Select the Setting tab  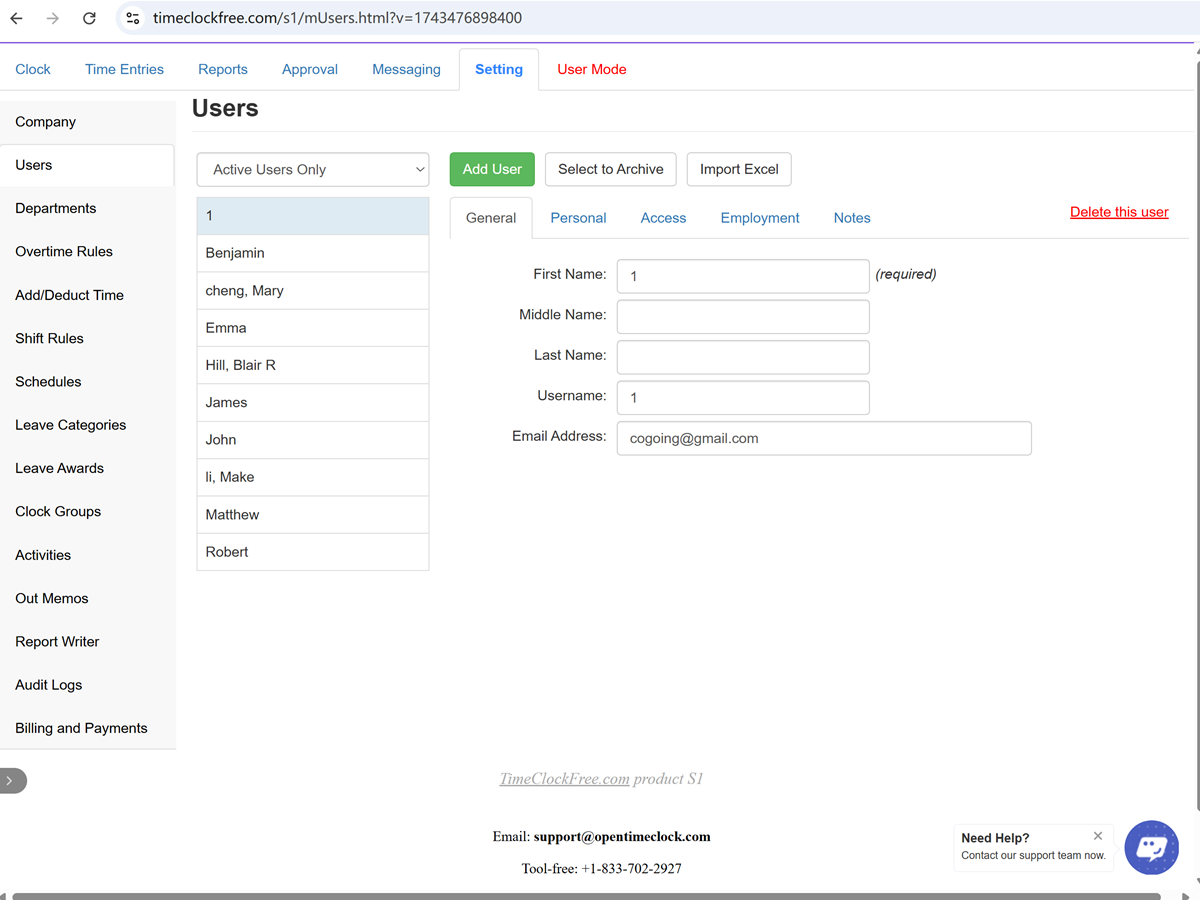pyautogui.click(x=499, y=69)
